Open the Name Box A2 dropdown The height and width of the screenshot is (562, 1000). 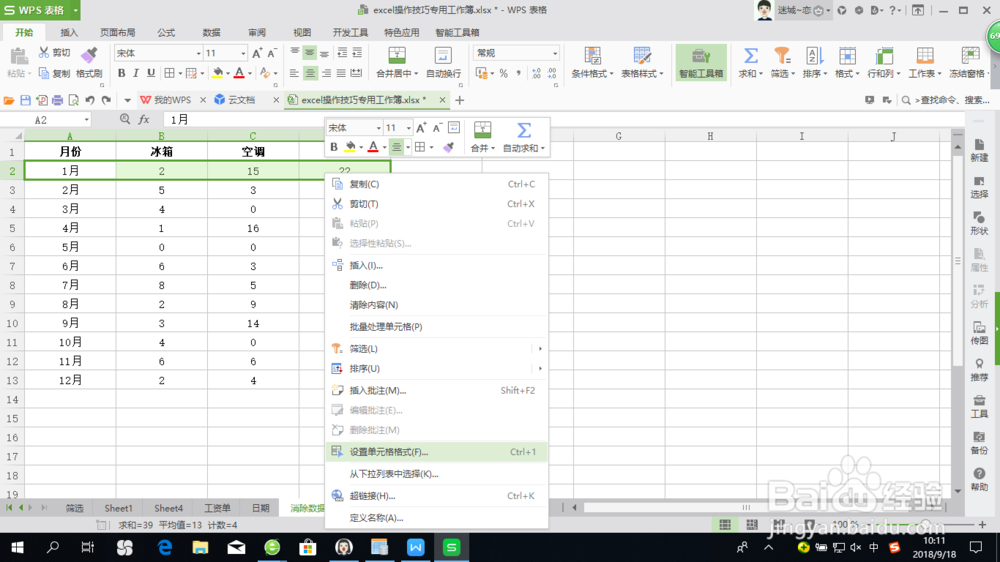(x=86, y=120)
